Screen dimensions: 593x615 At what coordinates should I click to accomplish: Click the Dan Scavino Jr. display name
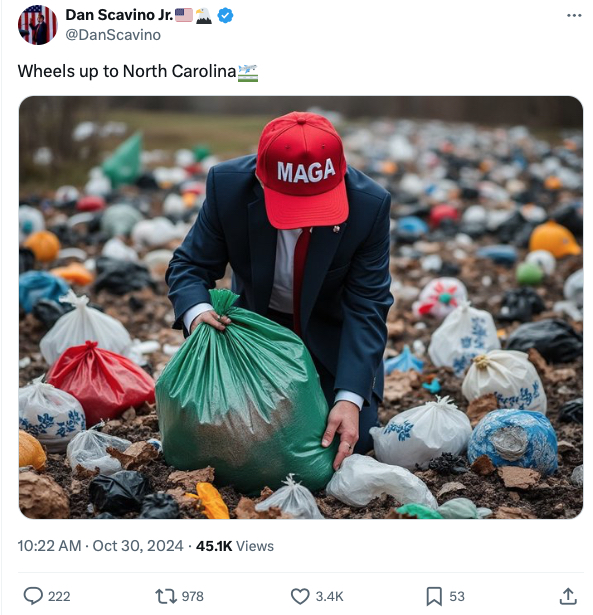click(119, 15)
